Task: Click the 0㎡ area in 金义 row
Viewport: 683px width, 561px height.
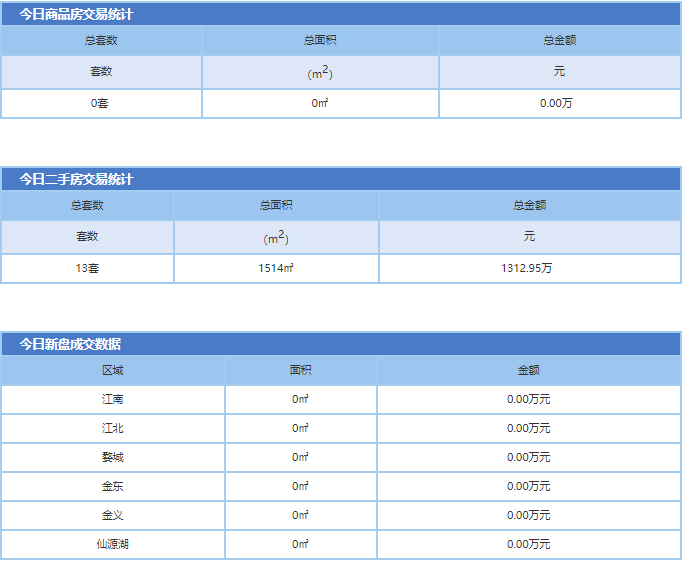Action: pos(301,515)
